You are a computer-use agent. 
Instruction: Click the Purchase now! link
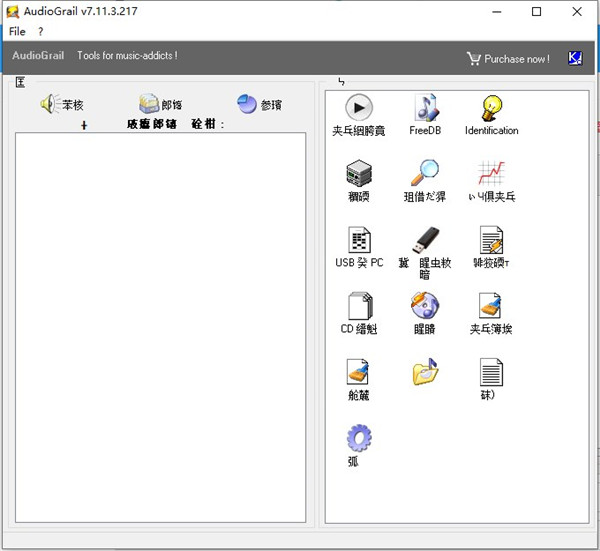pyautogui.click(x=507, y=59)
